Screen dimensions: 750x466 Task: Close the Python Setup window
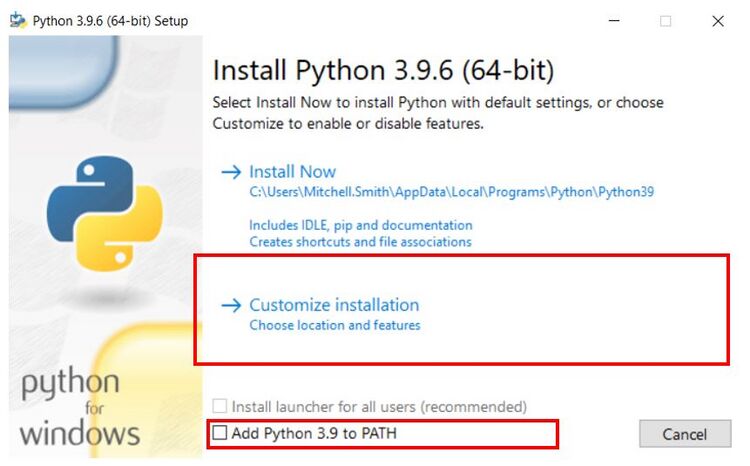[x=717, y=20]
